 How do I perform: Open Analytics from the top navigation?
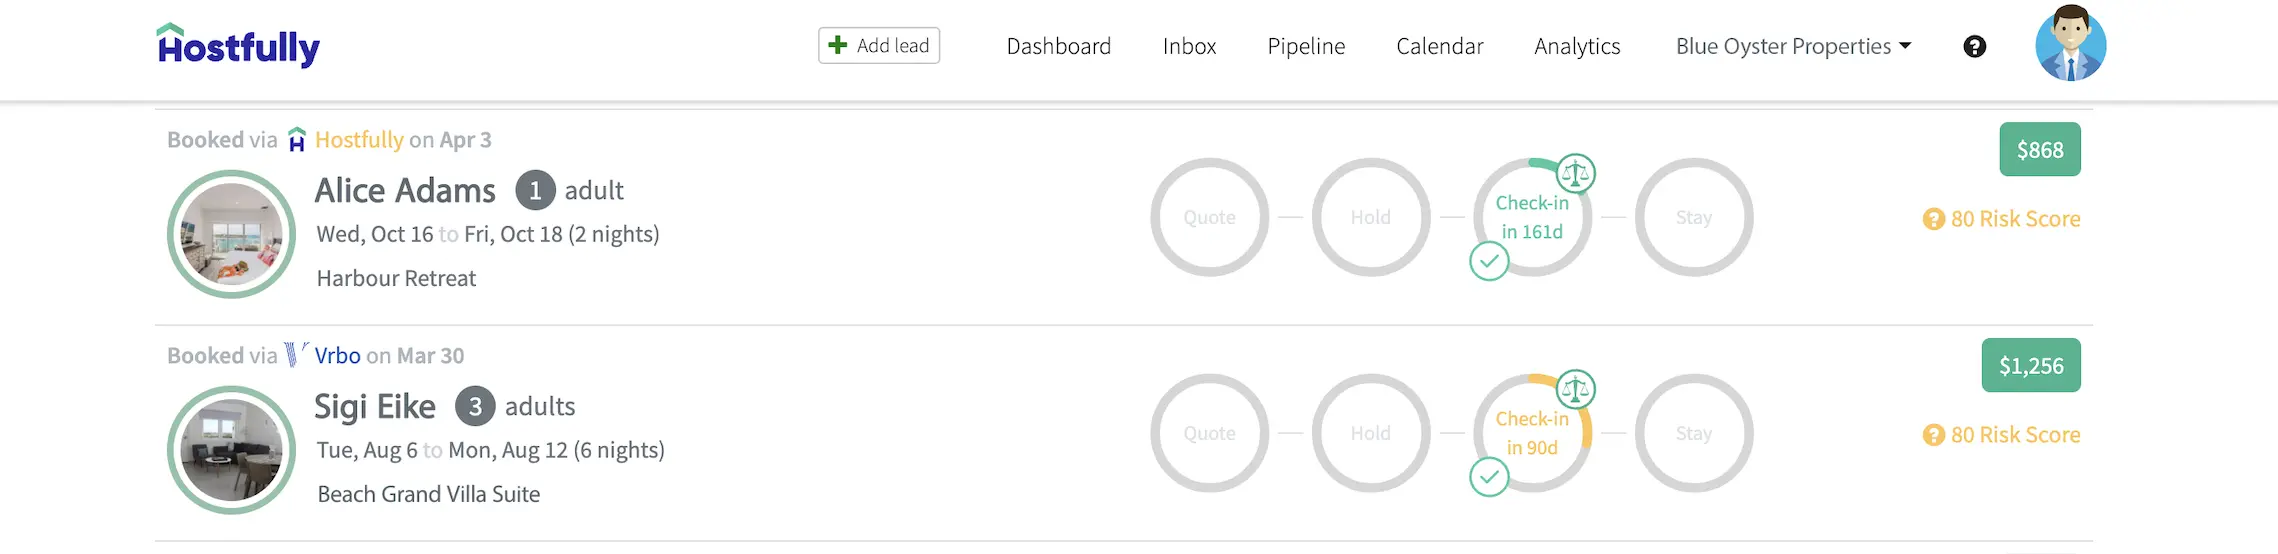coord(1577,47)
